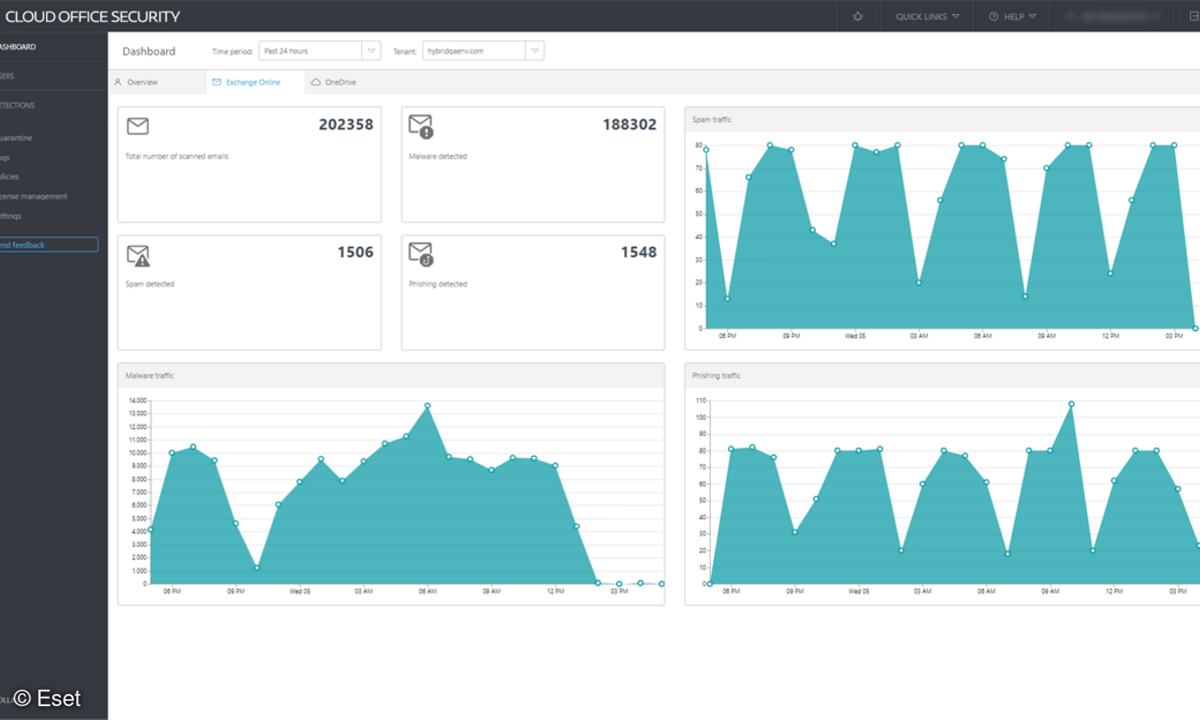
Task: Open the Tenant dropdown showing hybridqaenv.com
Action: [x=483, y=51]
